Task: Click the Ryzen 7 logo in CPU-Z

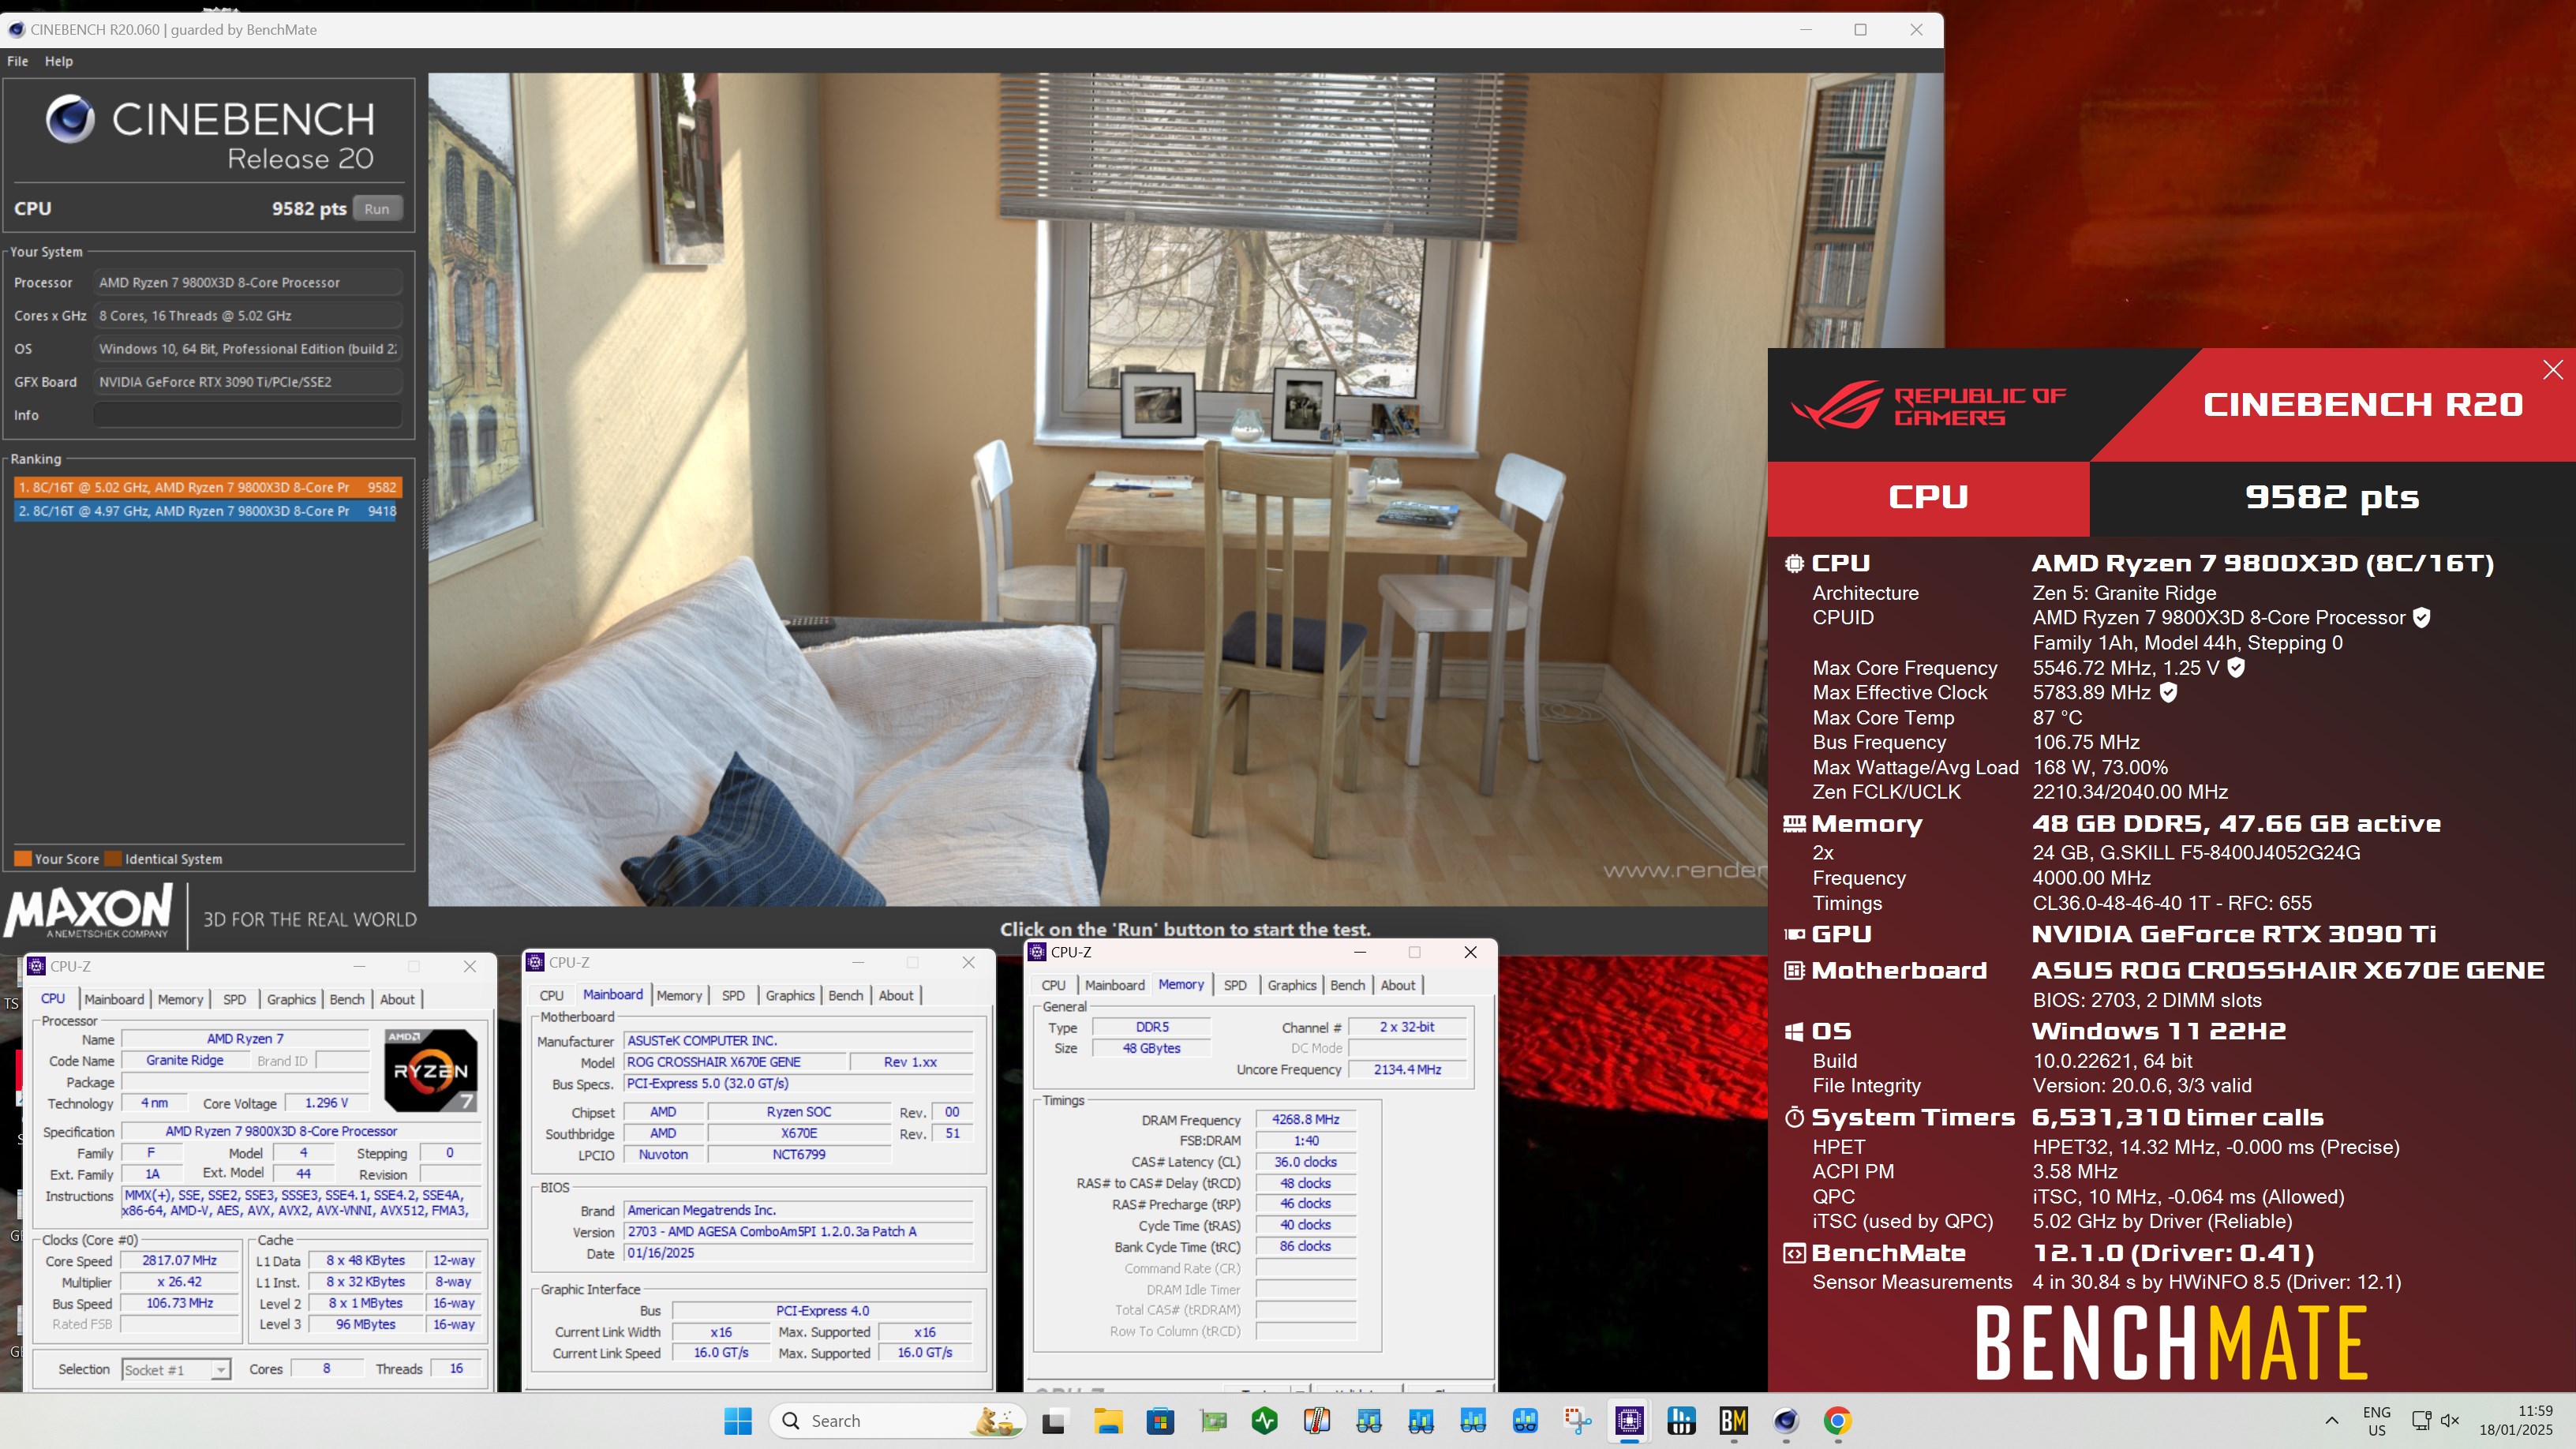Action: 430,1071
